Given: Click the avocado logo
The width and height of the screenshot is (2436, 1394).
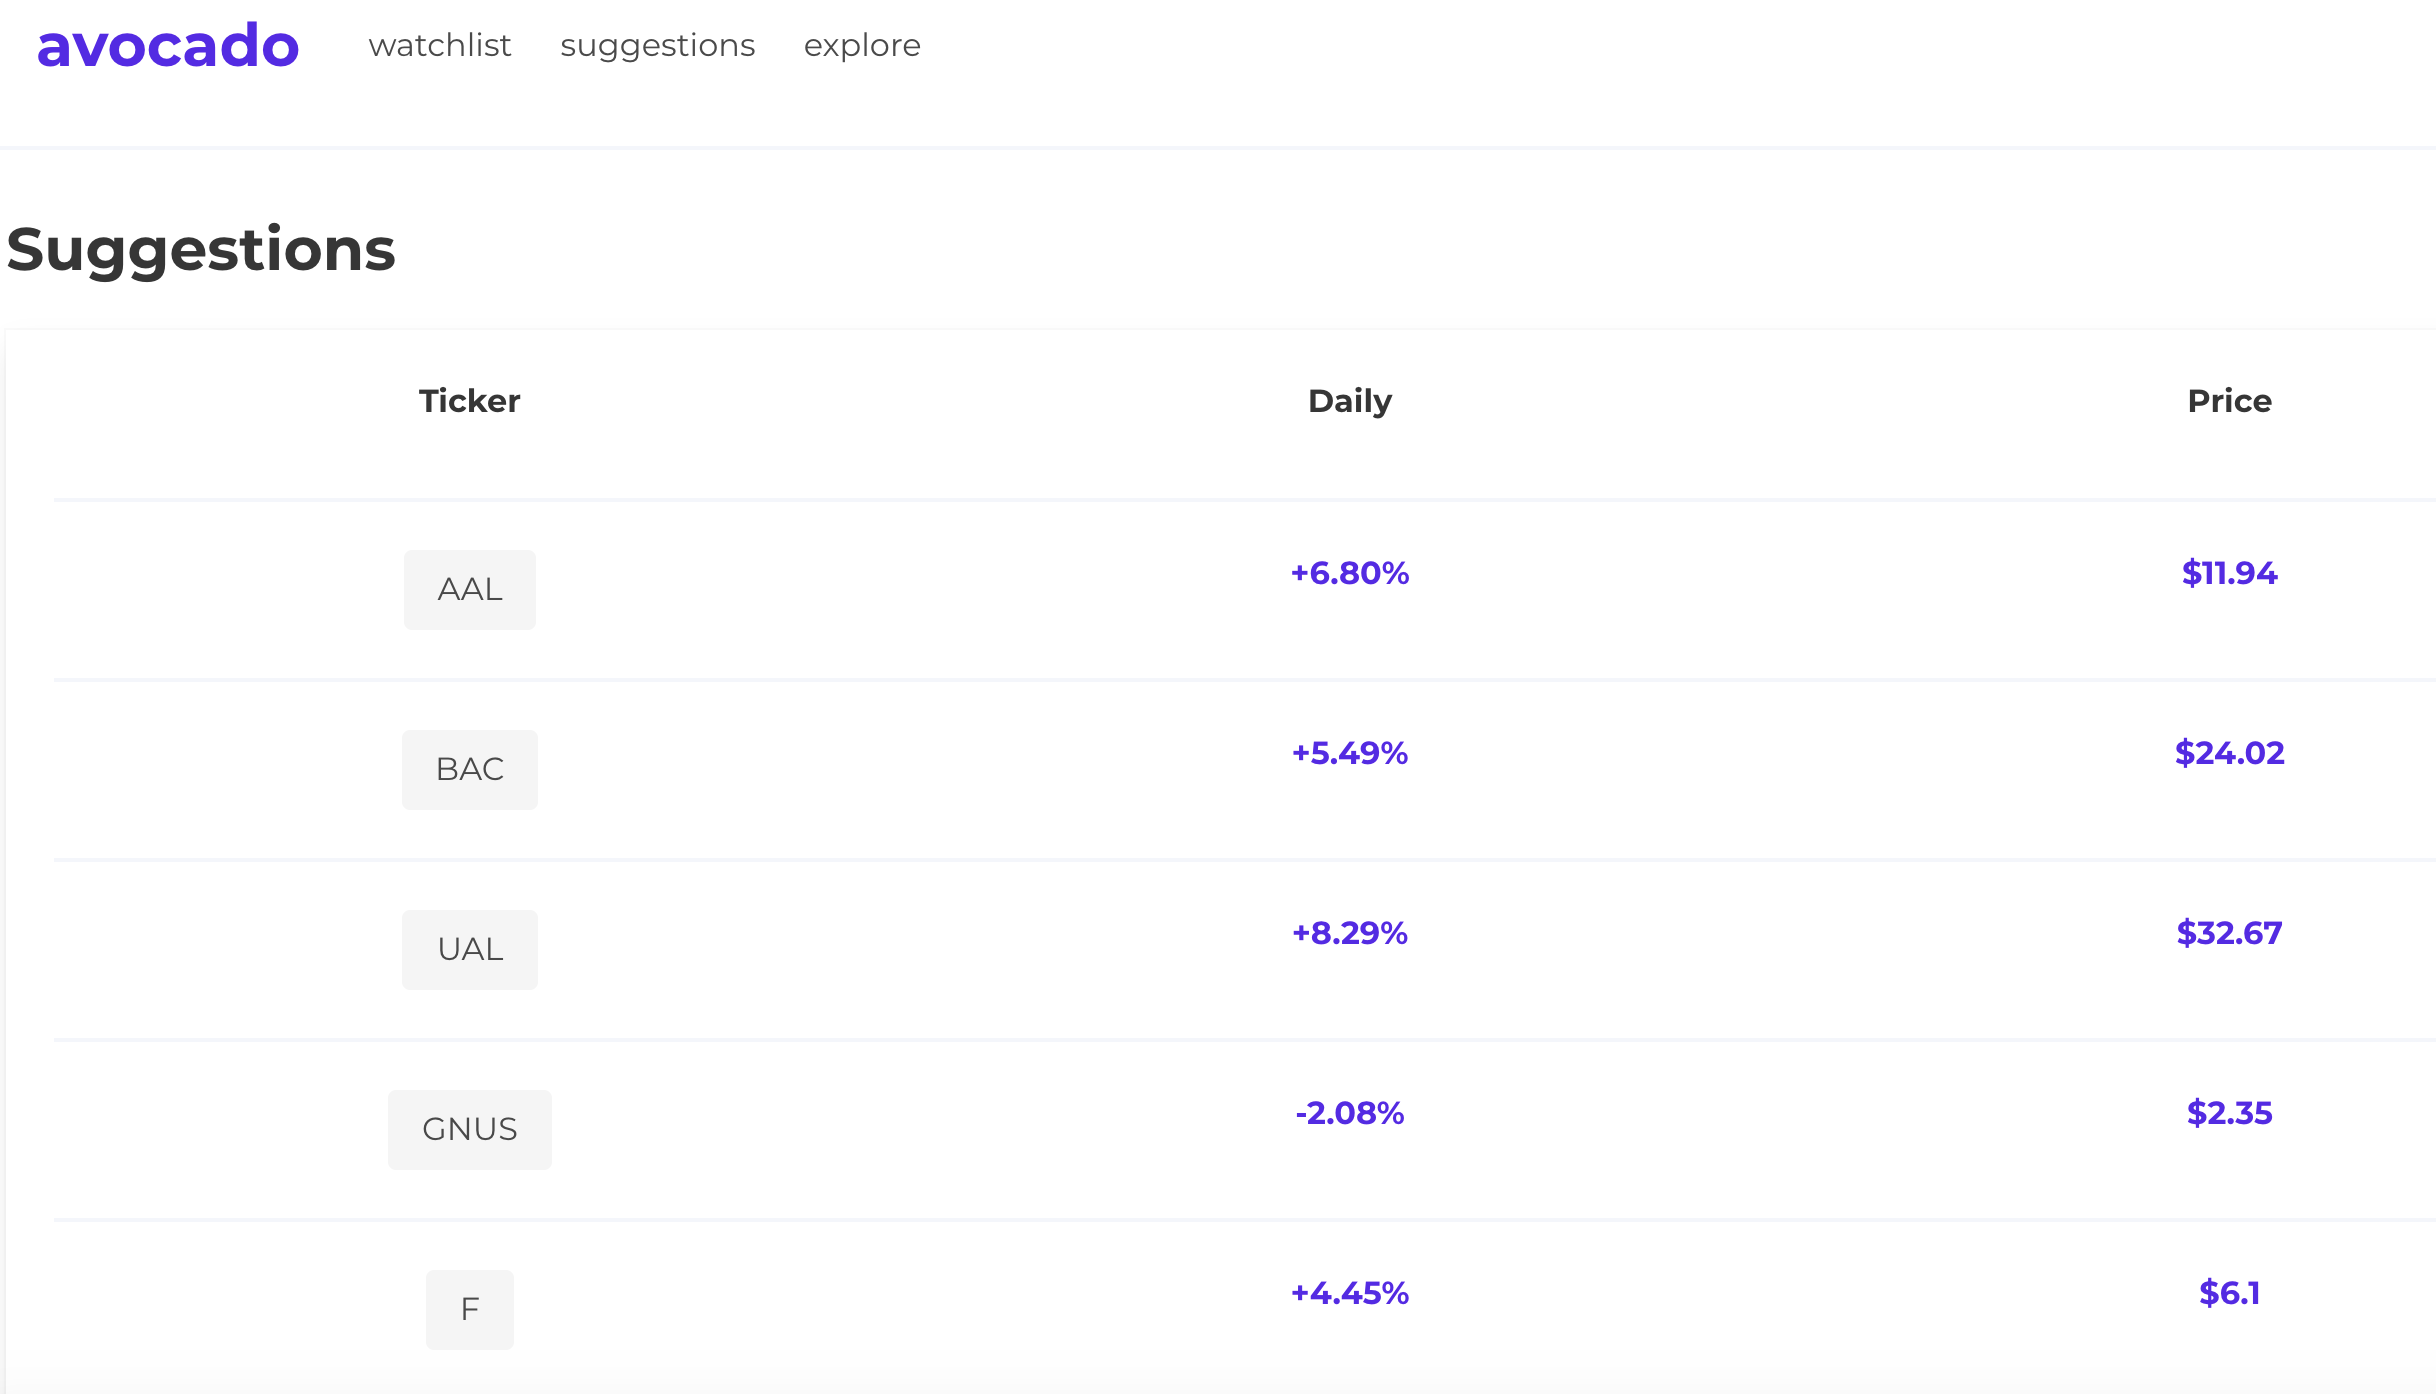Looking at the screenshot, I should tap(168, 46).
